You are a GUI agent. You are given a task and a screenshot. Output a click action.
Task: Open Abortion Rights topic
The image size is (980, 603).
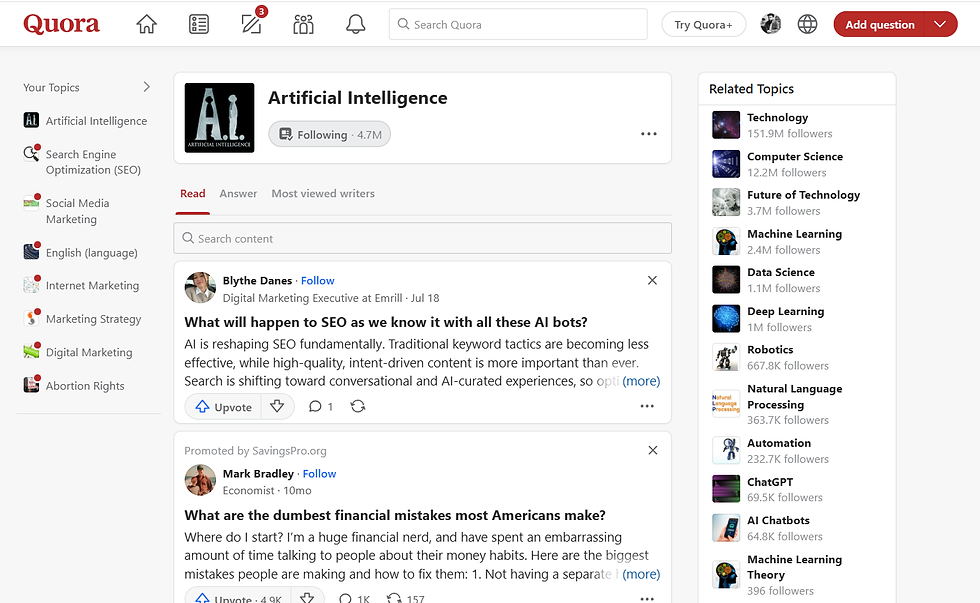coord(74,386)
